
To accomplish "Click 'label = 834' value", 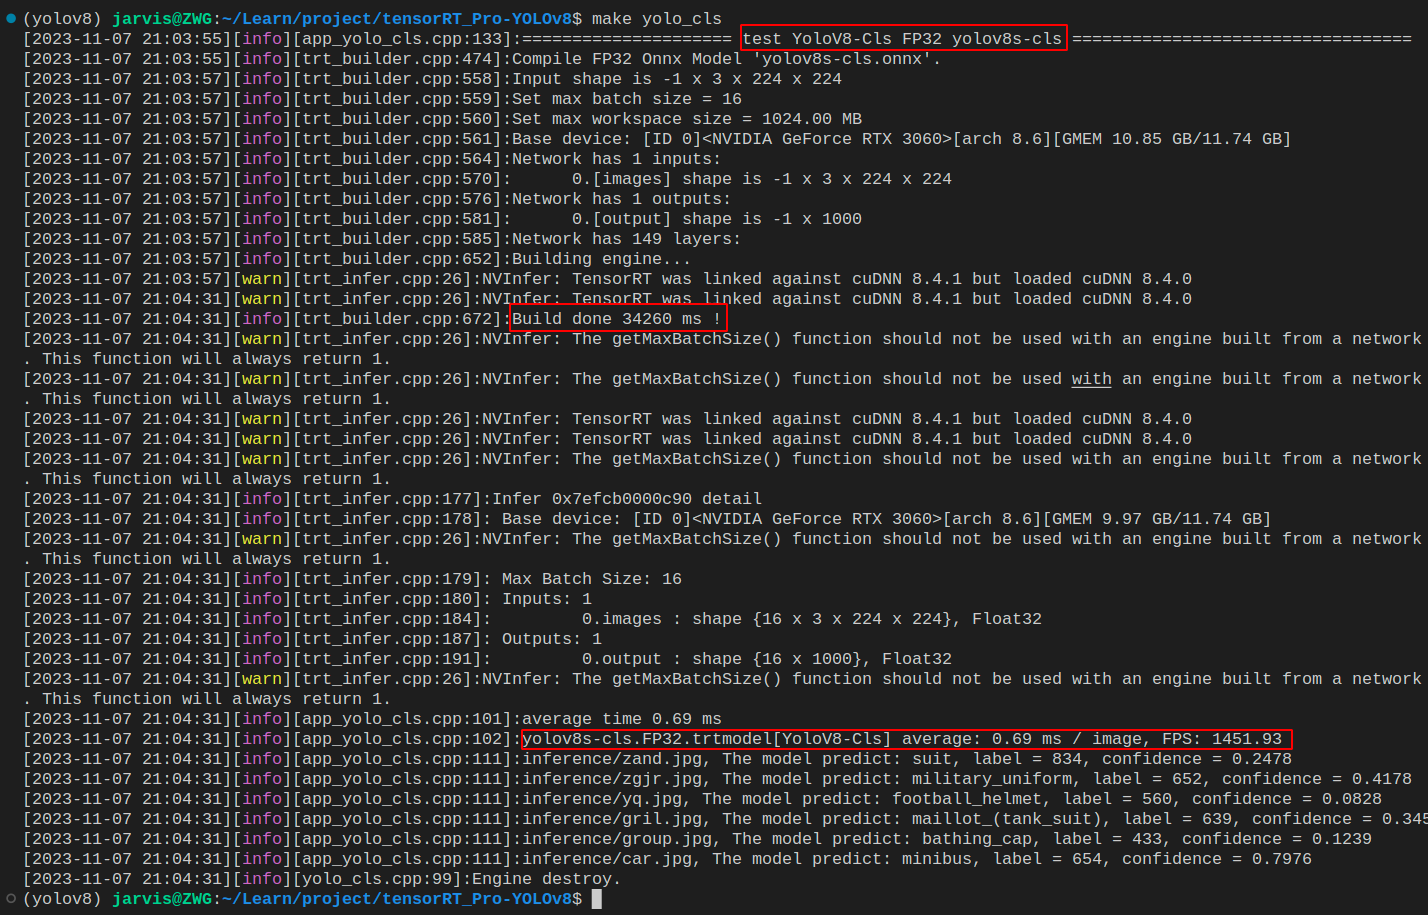I will click(1027, 759).
